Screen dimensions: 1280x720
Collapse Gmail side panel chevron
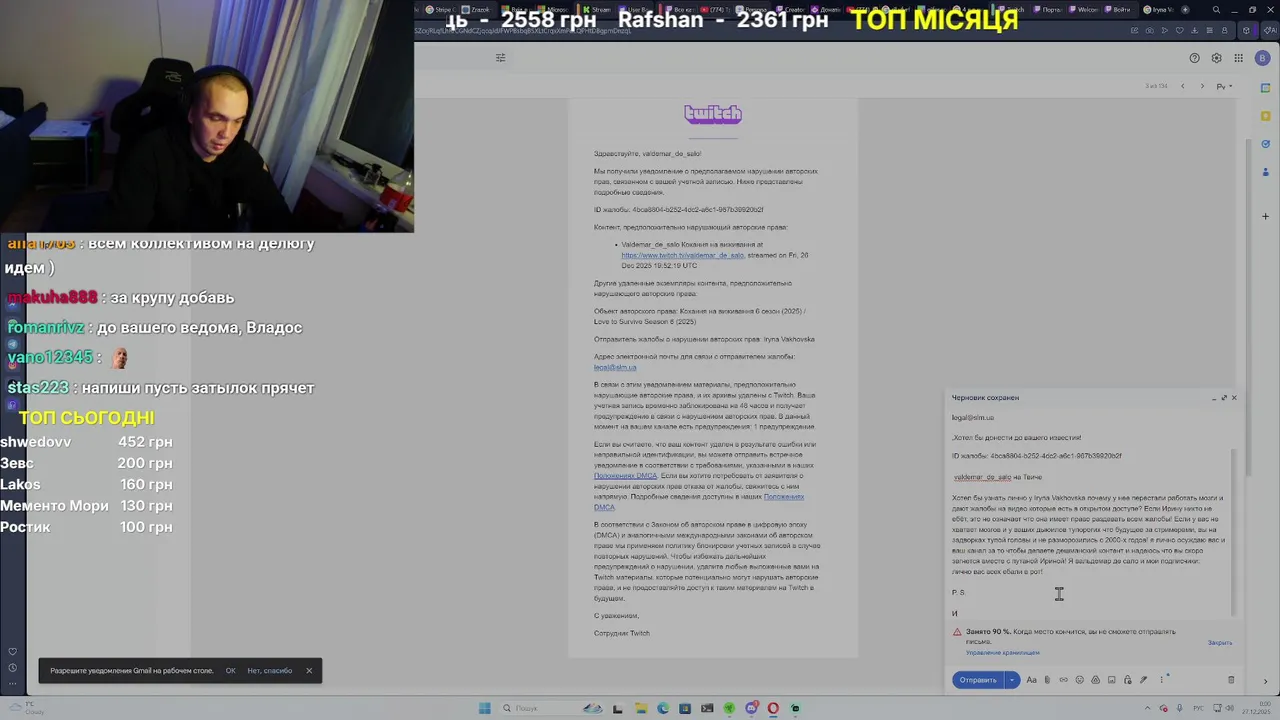coord(1266,682)
